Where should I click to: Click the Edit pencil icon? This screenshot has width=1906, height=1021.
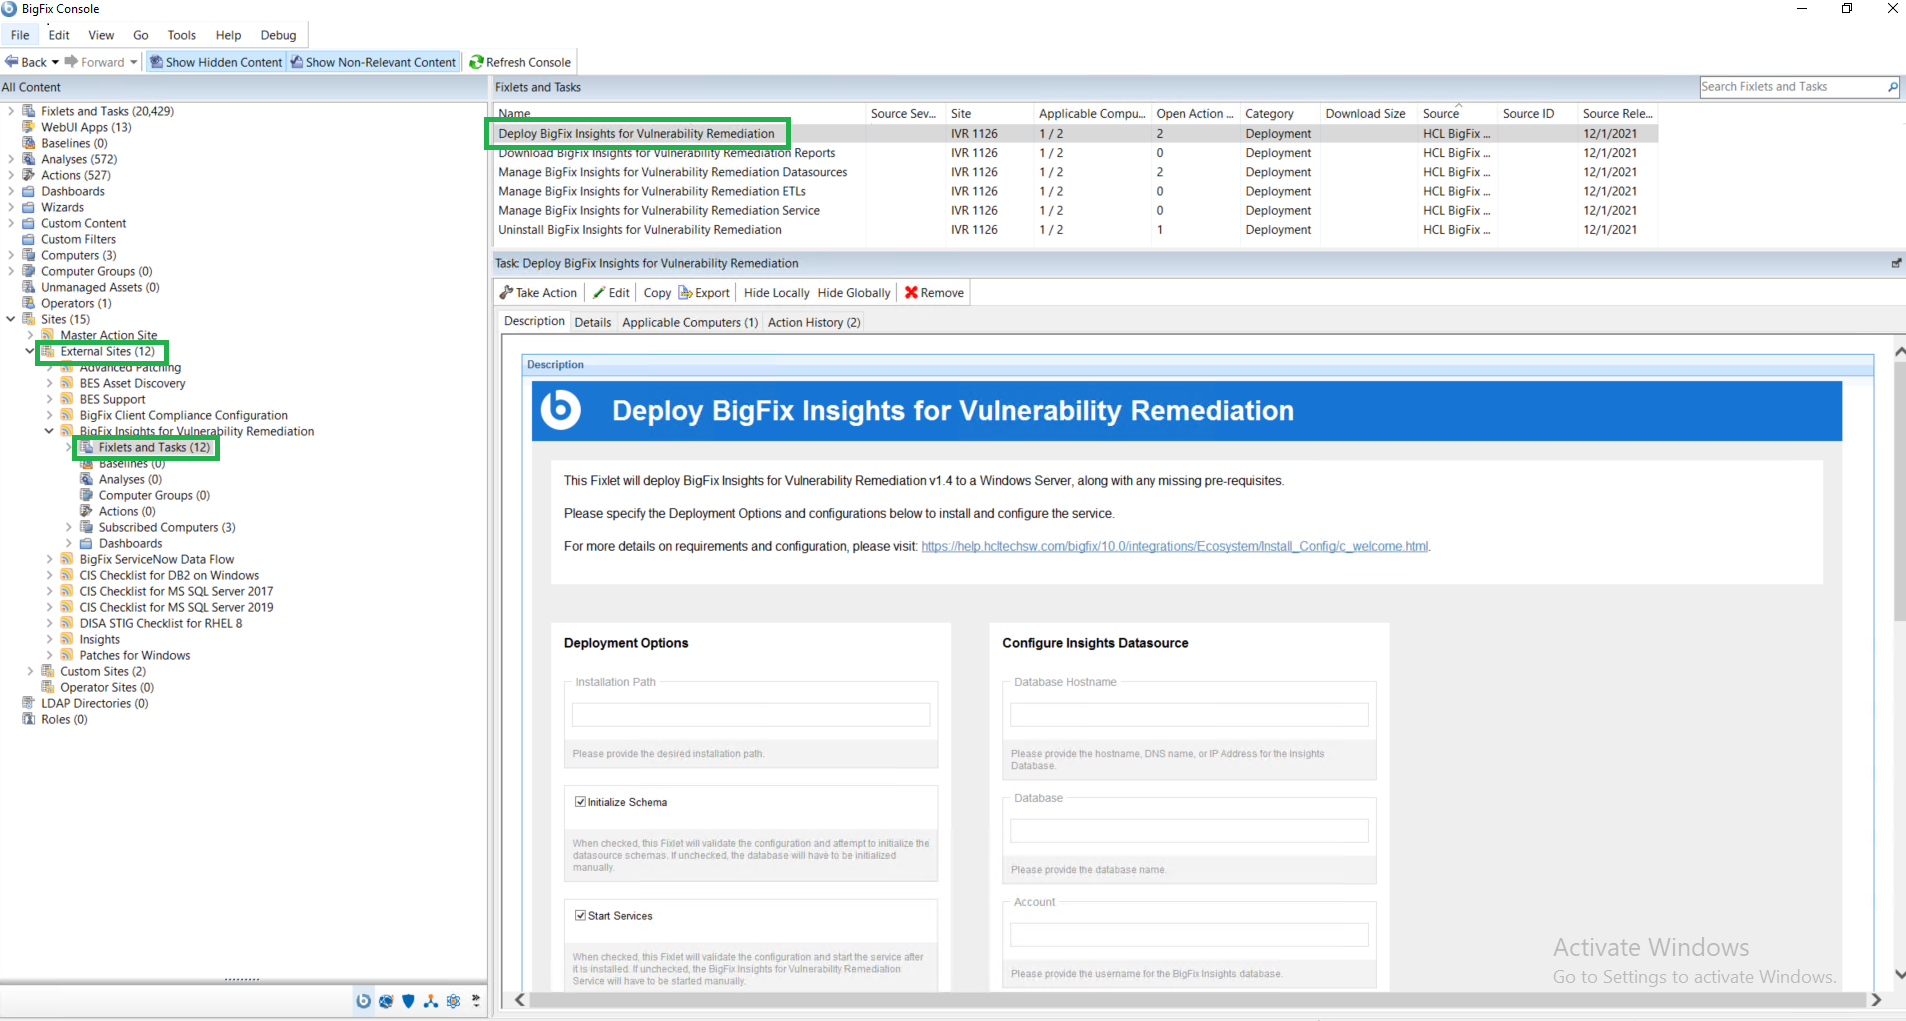tap(599, 293)
